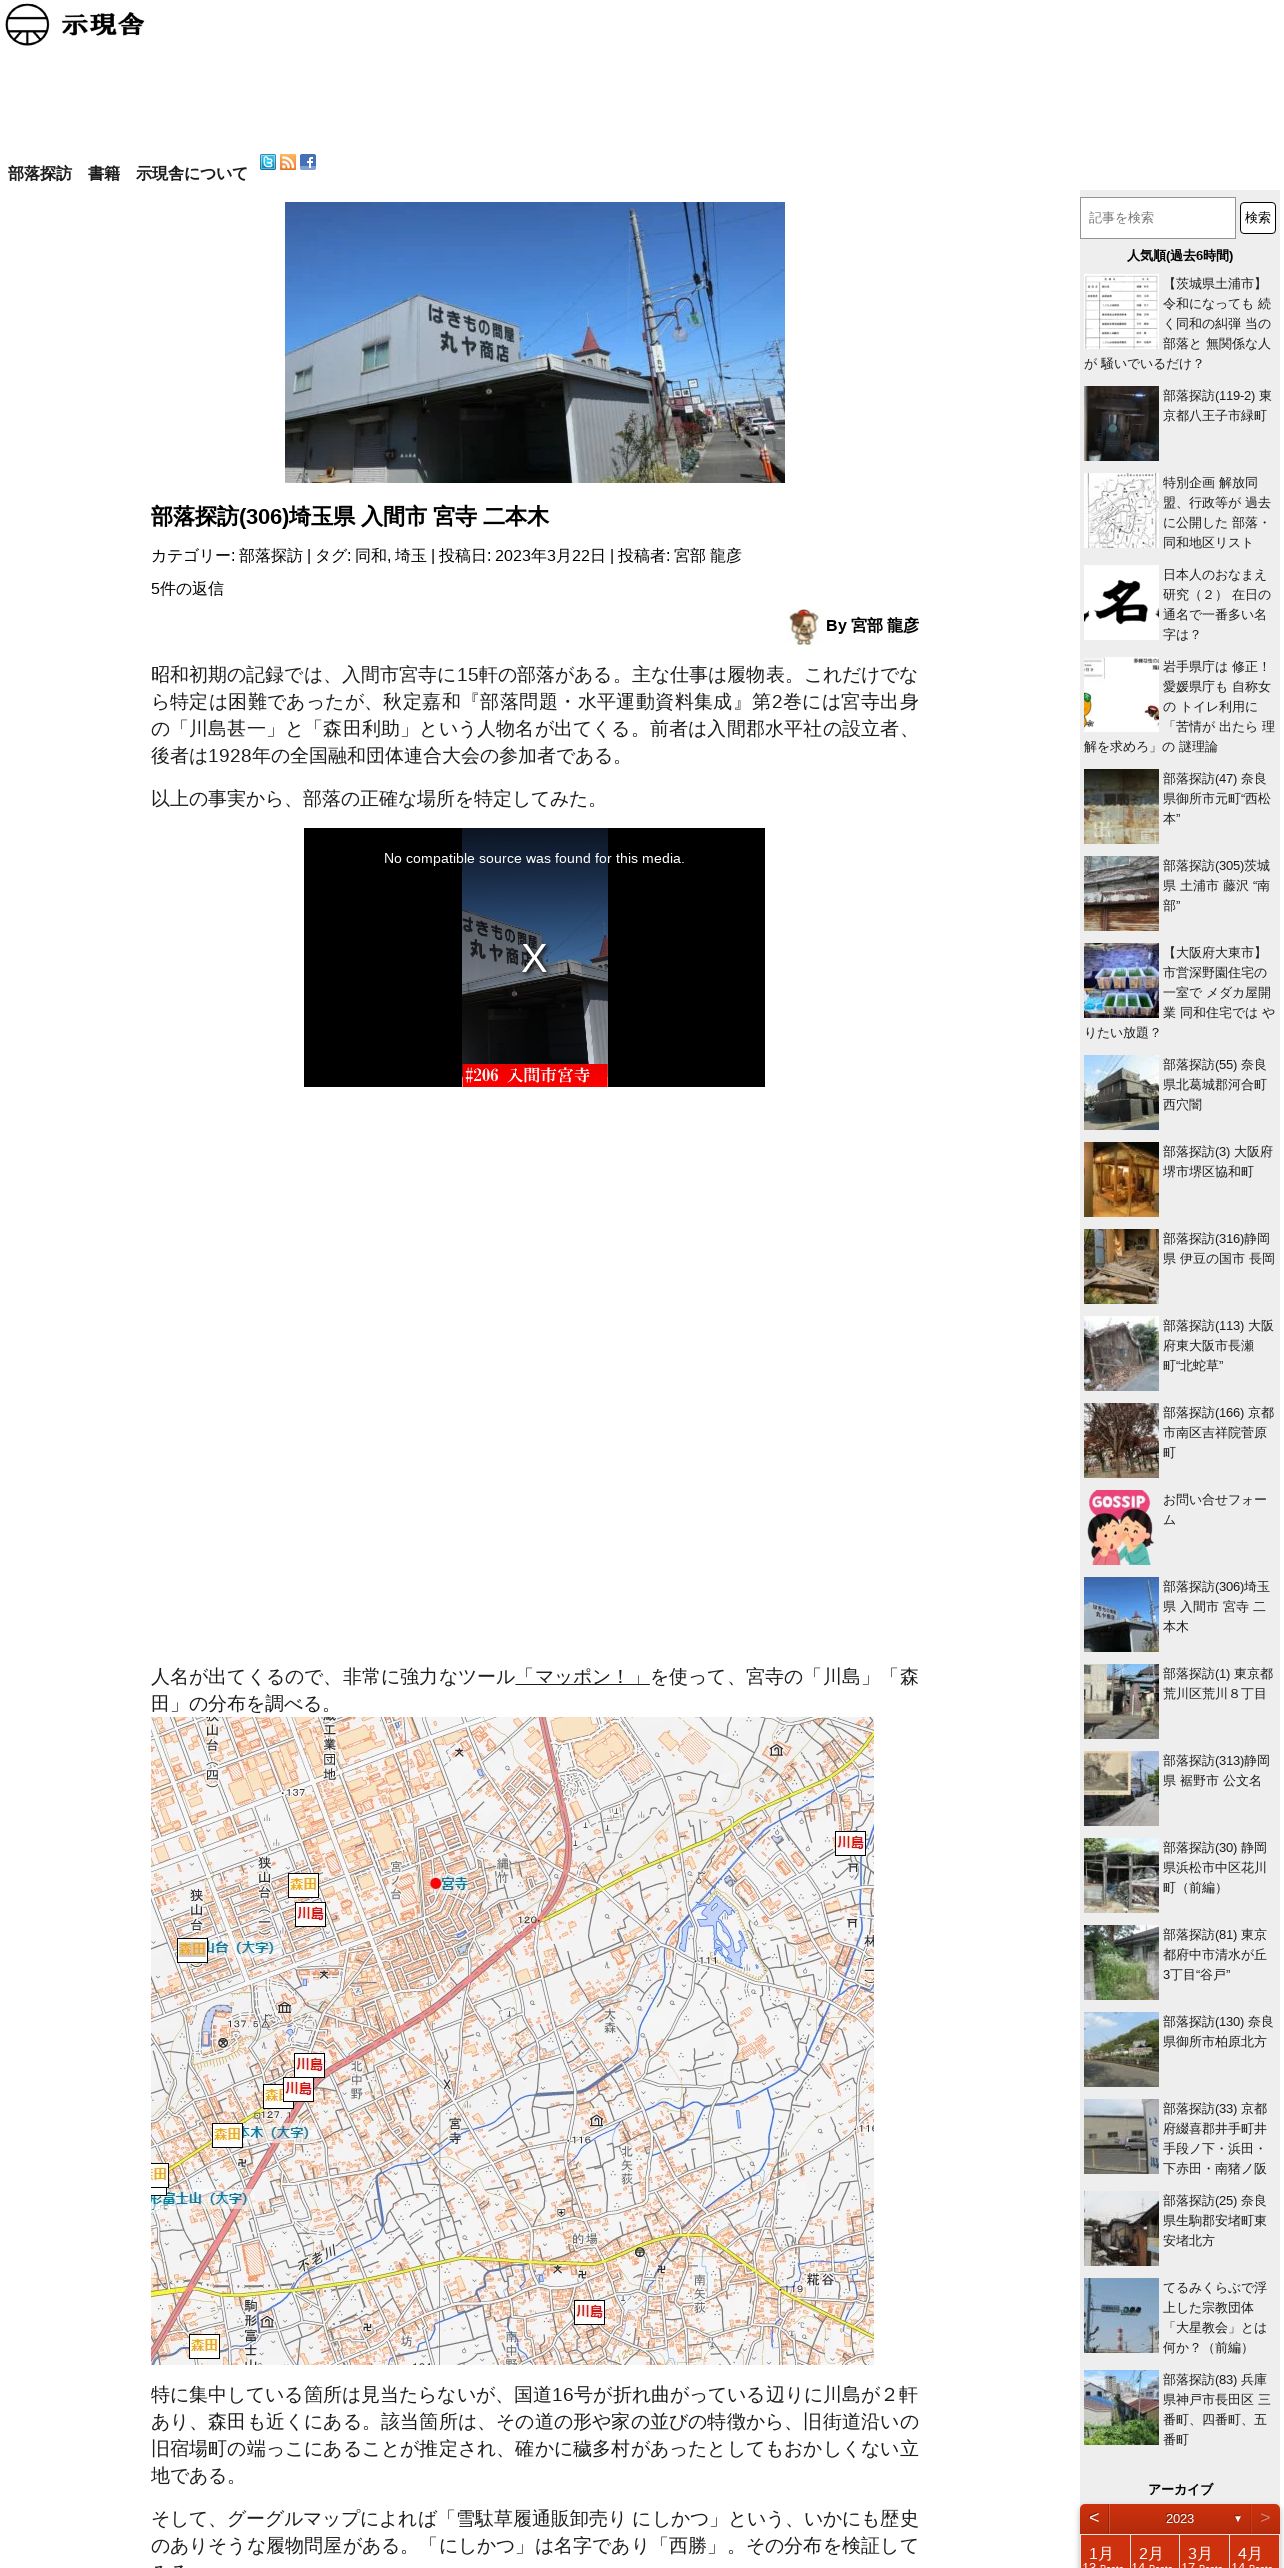Click the GOSSIP thumbnail for contact form

[1121, 1527]
